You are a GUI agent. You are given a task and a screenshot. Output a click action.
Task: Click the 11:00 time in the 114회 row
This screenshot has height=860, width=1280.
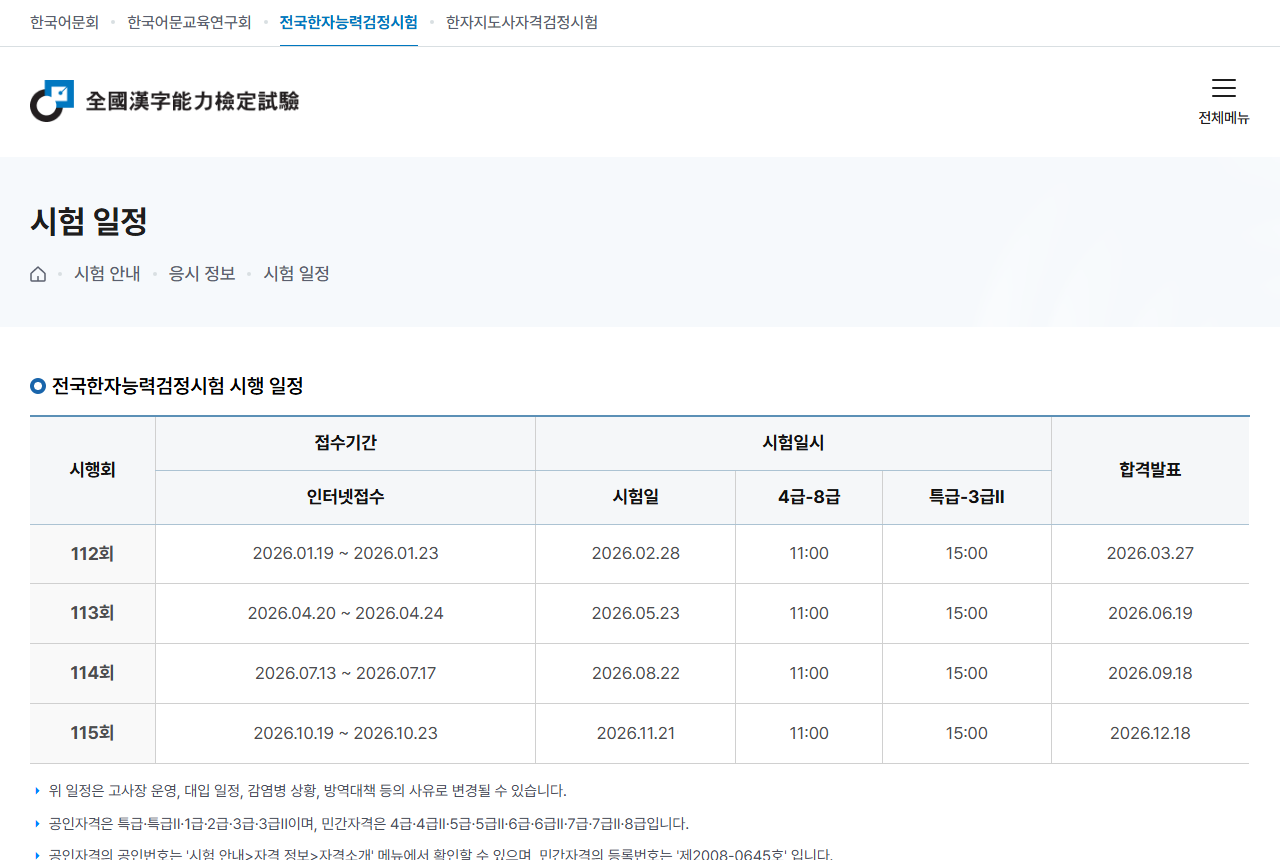809,674
